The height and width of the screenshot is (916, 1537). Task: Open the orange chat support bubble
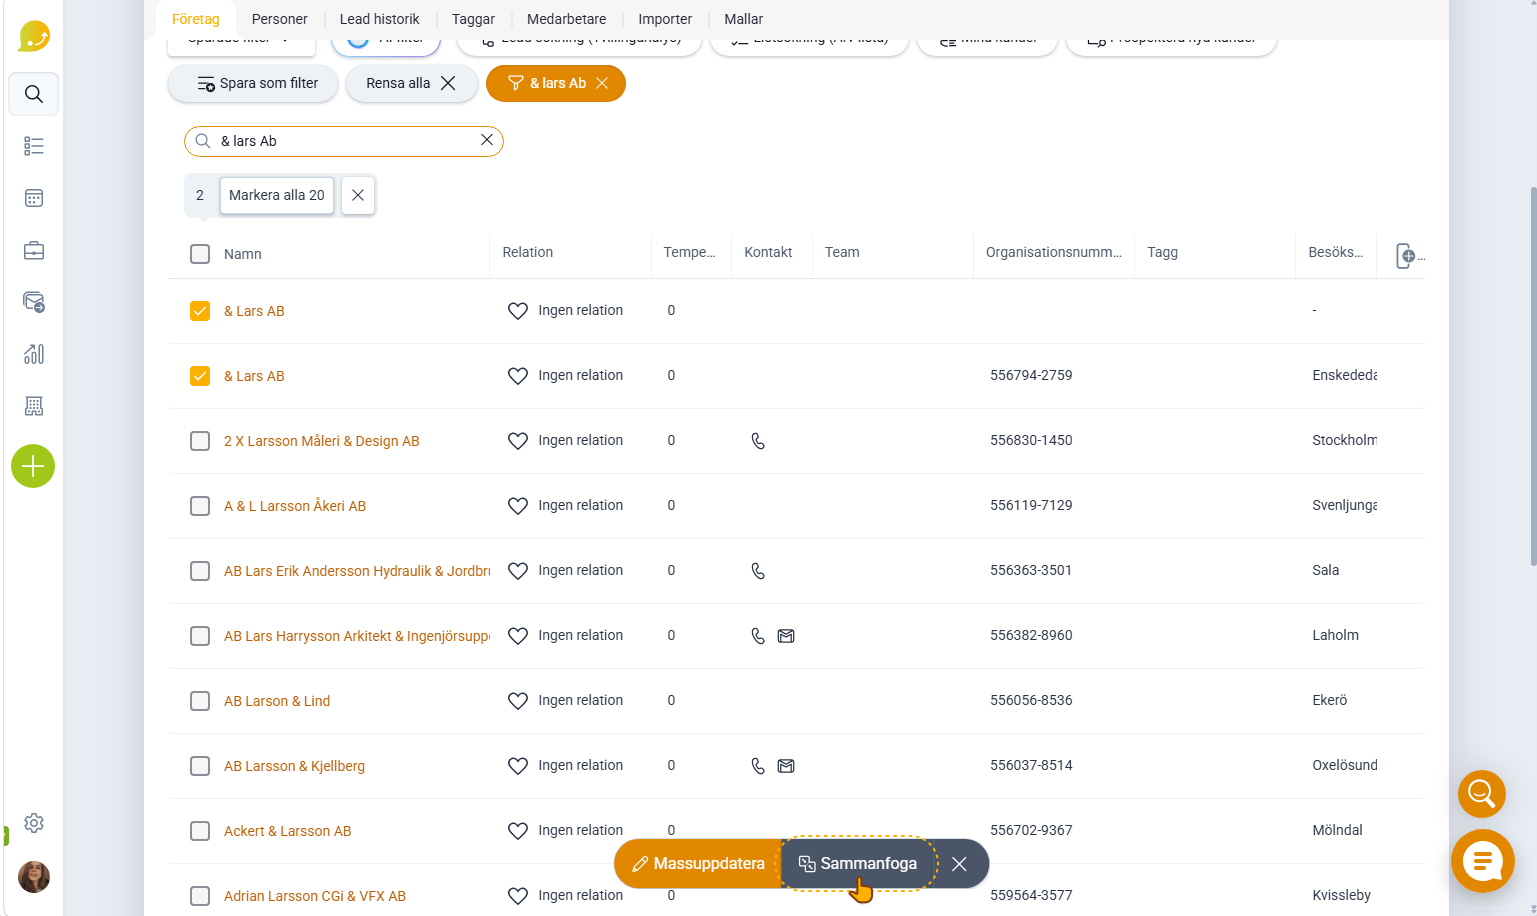pyautogui.click(x=1483, y=861)
